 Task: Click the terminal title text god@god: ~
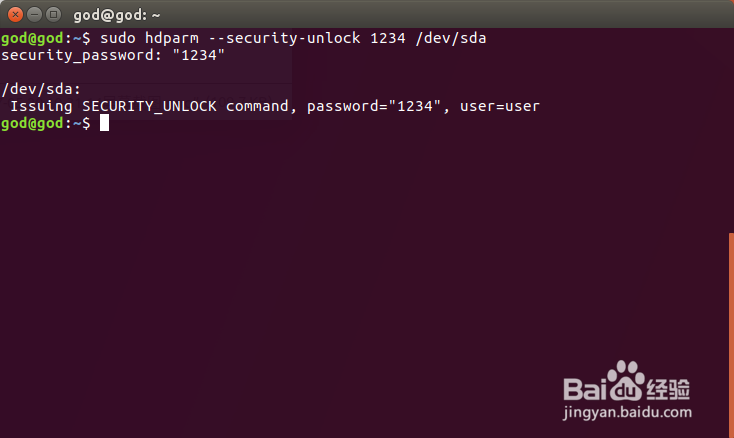point(117,15)
